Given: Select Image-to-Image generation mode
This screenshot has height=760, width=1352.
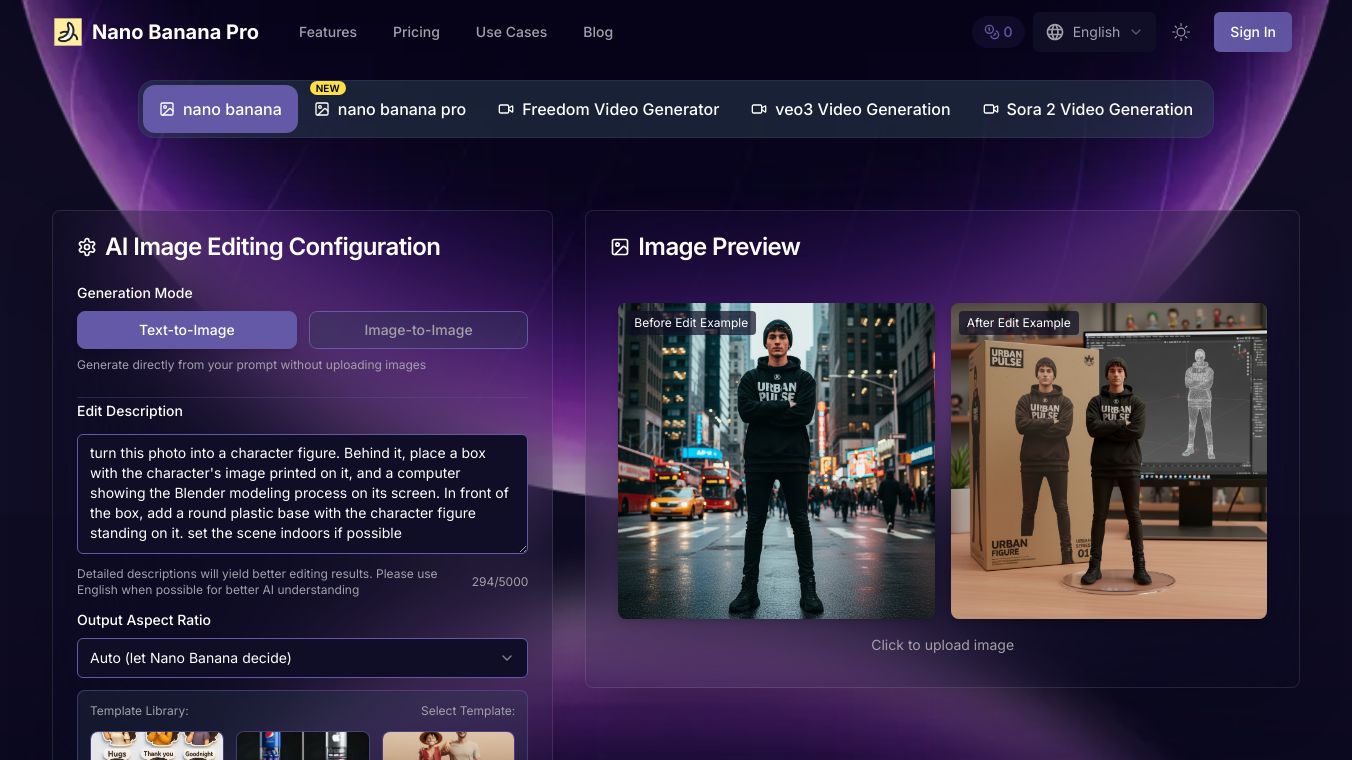Looking at the screenshot, I should (418, 330).
